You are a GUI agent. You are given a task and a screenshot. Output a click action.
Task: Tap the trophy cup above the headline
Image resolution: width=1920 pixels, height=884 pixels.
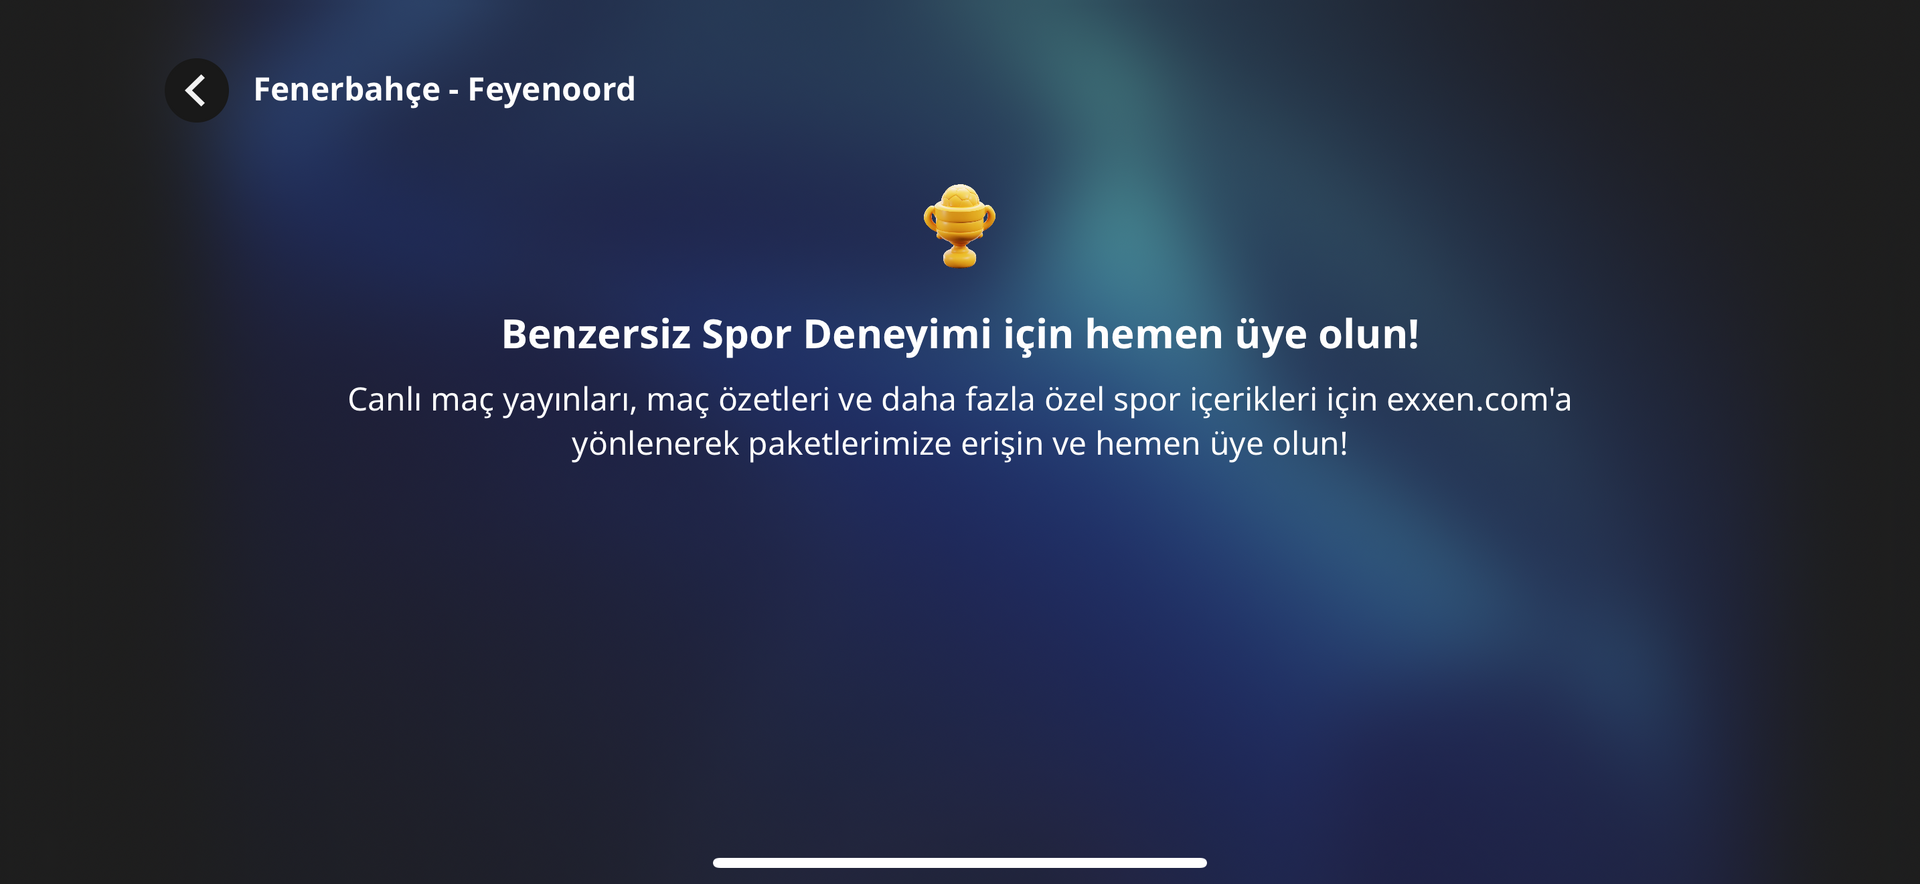point(959,226)
